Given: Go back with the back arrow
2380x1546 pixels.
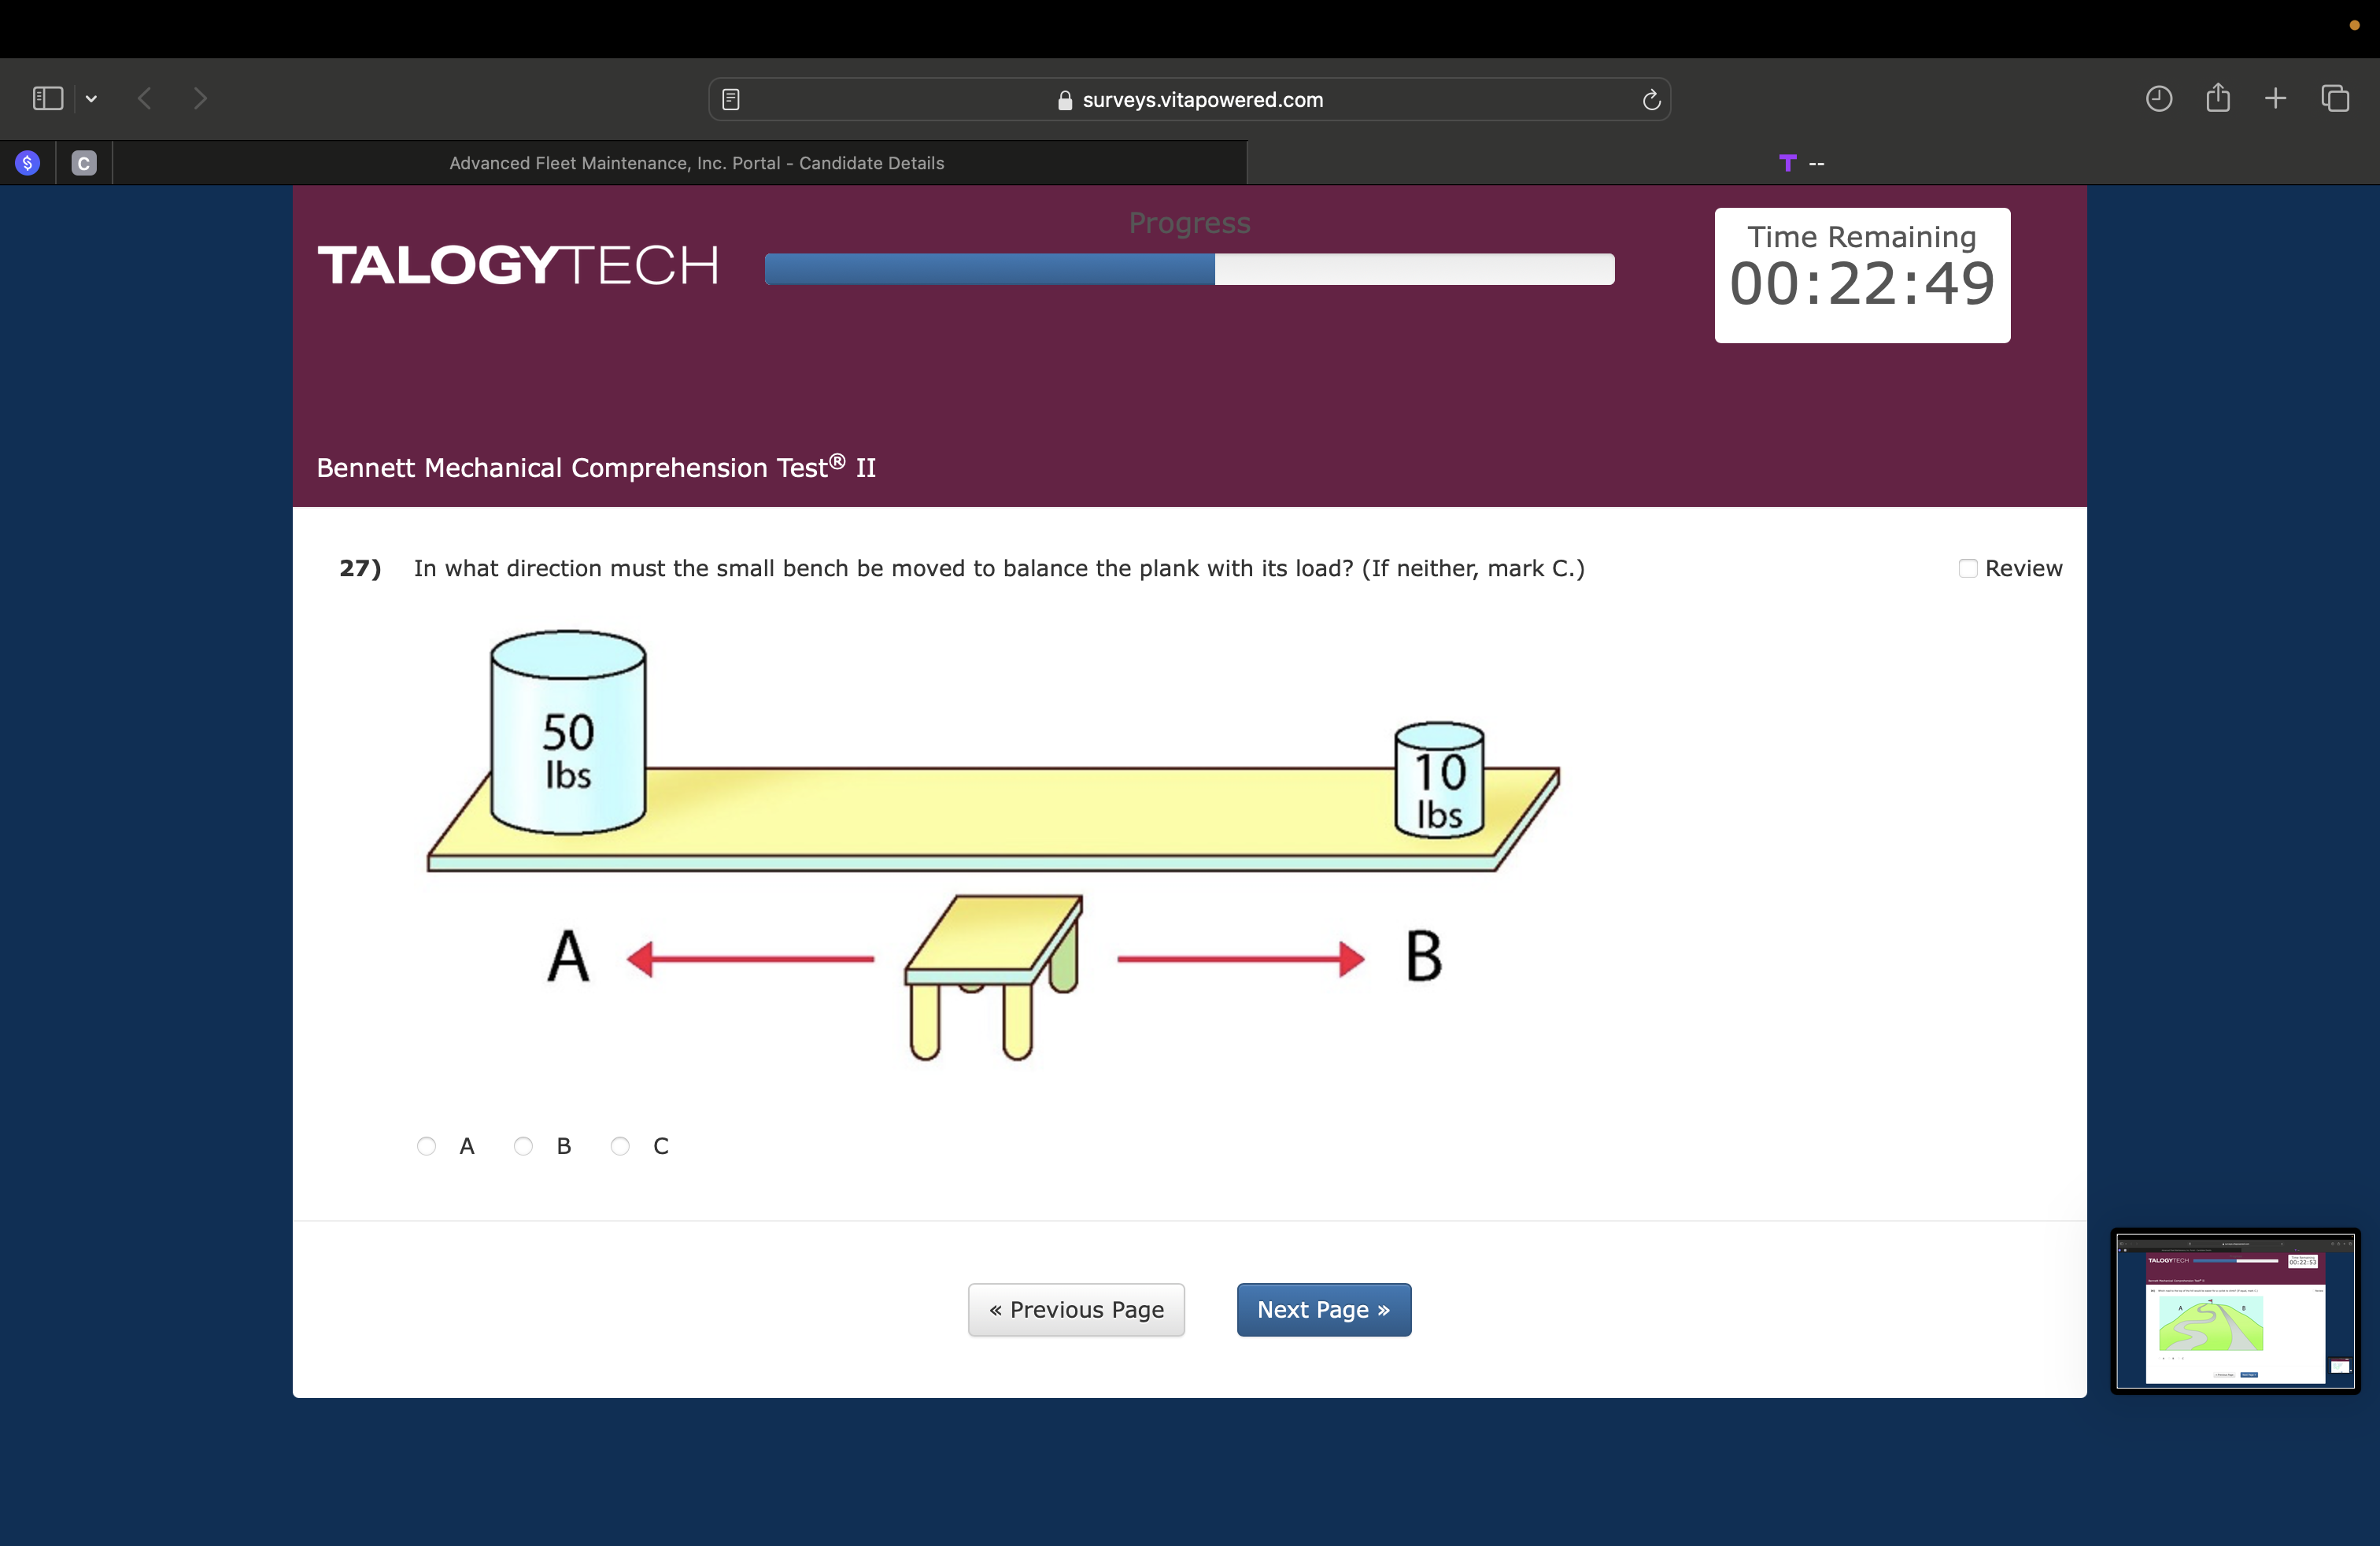Looking at the screenshot, I should (x=145, y=98).
